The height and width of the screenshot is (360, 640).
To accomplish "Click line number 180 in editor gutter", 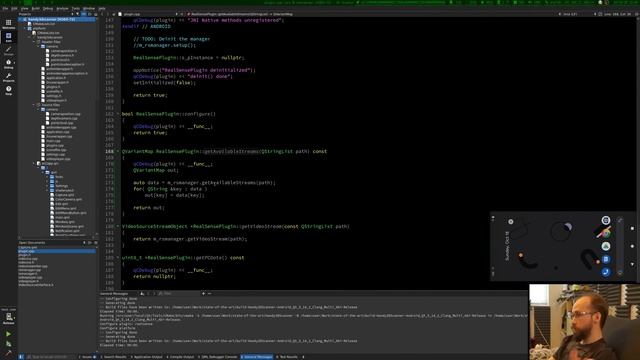I will 109,226.
